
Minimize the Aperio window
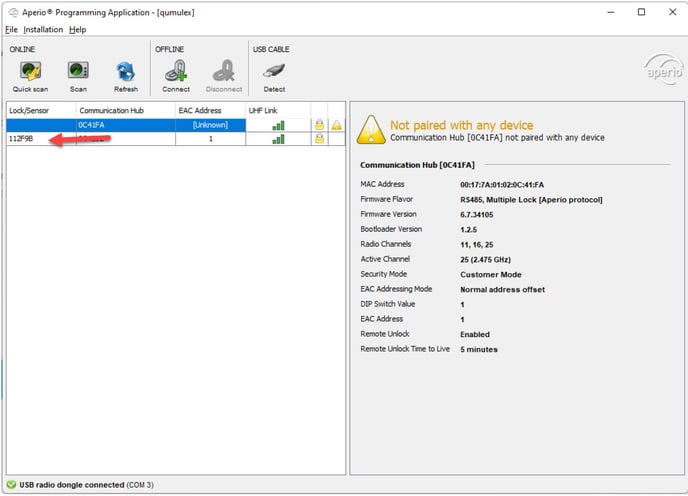[610, 12]
